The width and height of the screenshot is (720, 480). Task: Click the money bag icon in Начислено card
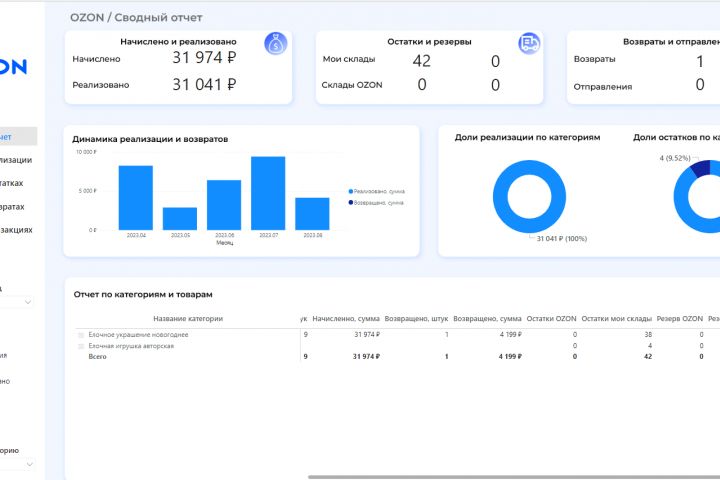click(x=276, y=44)
